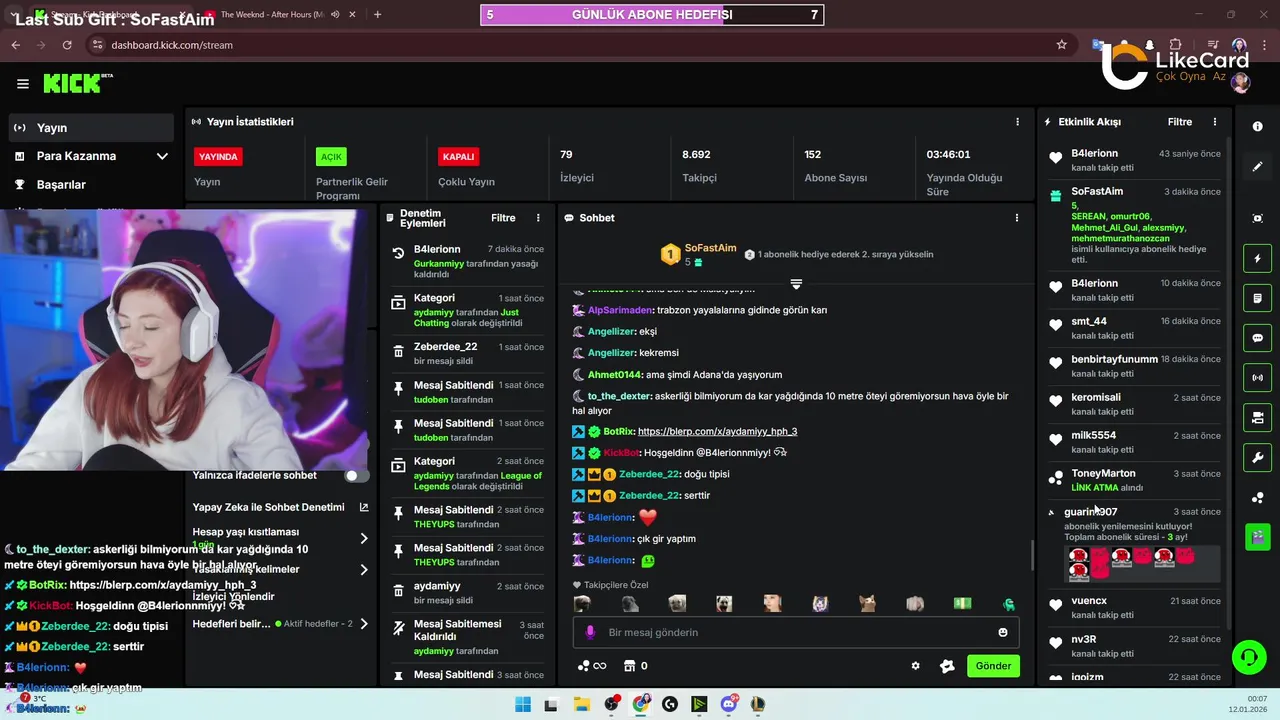
Task: Expand Hedefleri belirle active goals row
Action: (x=364, y=624)
